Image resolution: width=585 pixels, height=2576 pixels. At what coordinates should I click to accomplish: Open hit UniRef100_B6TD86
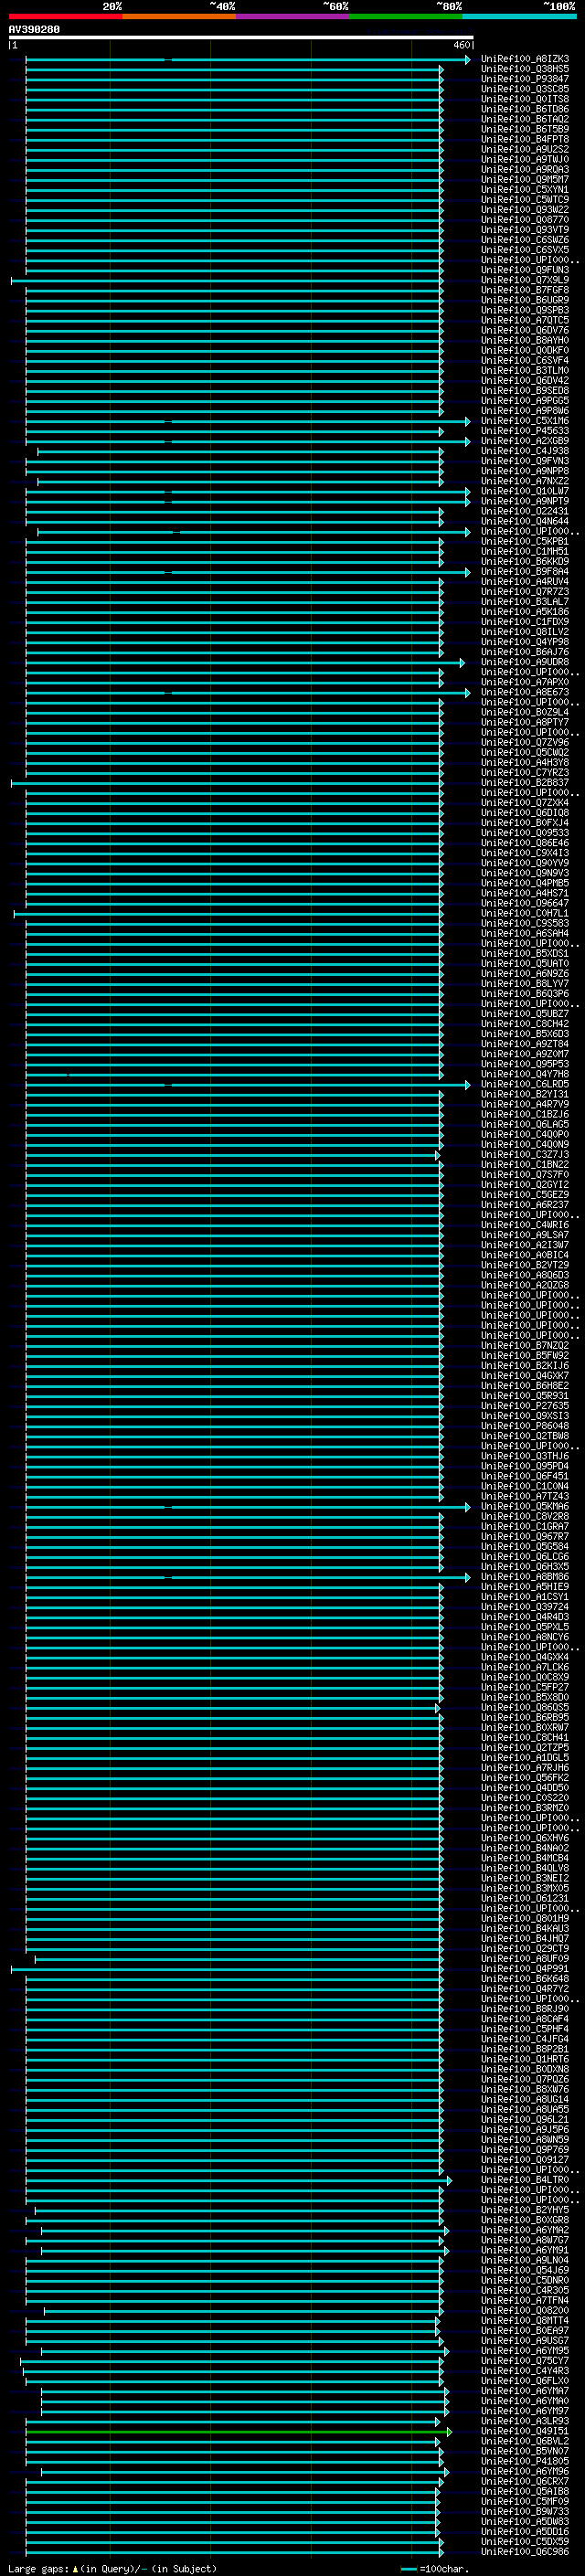(525, 109)
